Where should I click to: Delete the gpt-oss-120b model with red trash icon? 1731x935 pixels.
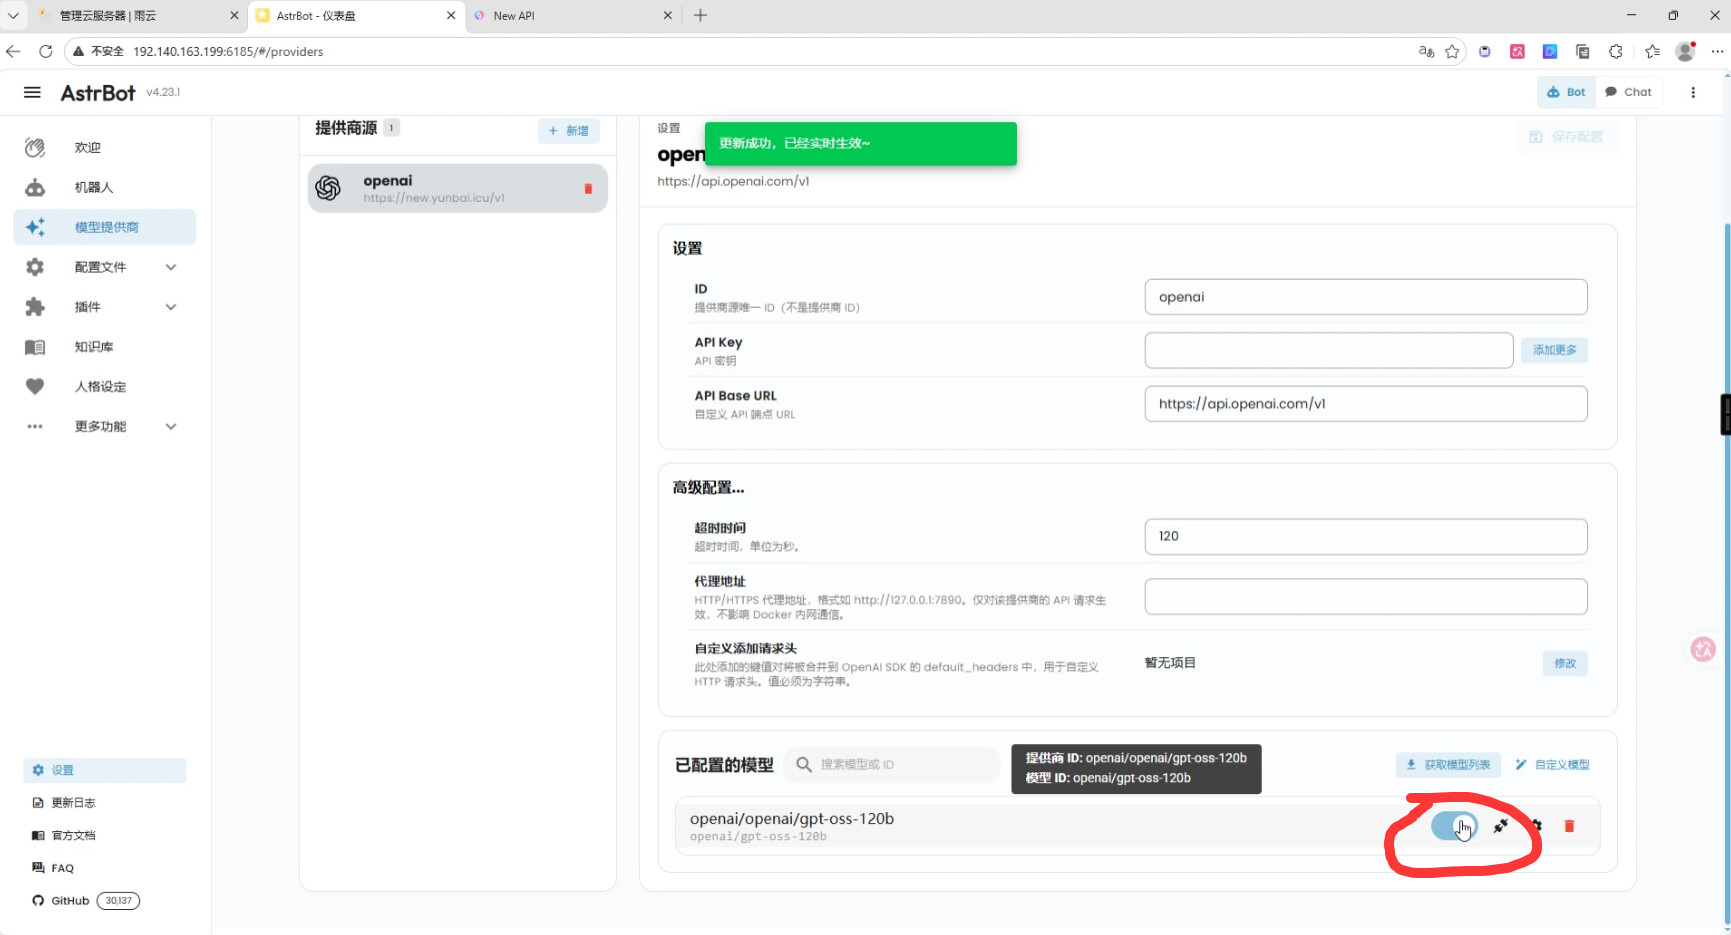pos(1569,826)
